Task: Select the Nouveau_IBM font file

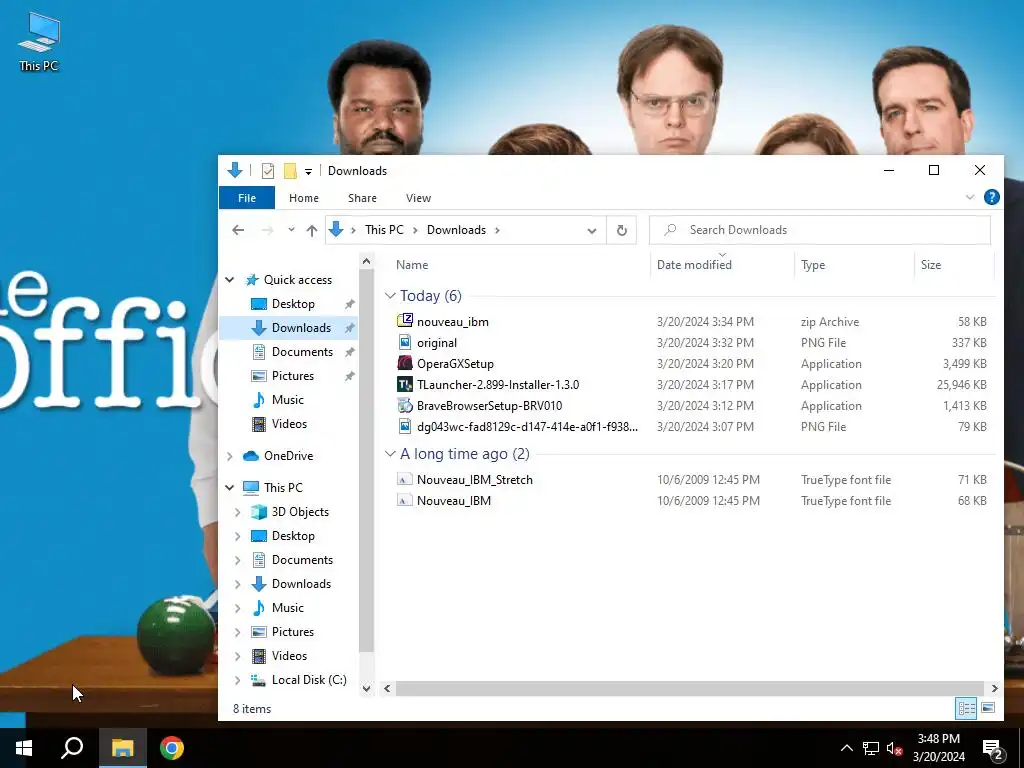Action: [x=454, y=501]
